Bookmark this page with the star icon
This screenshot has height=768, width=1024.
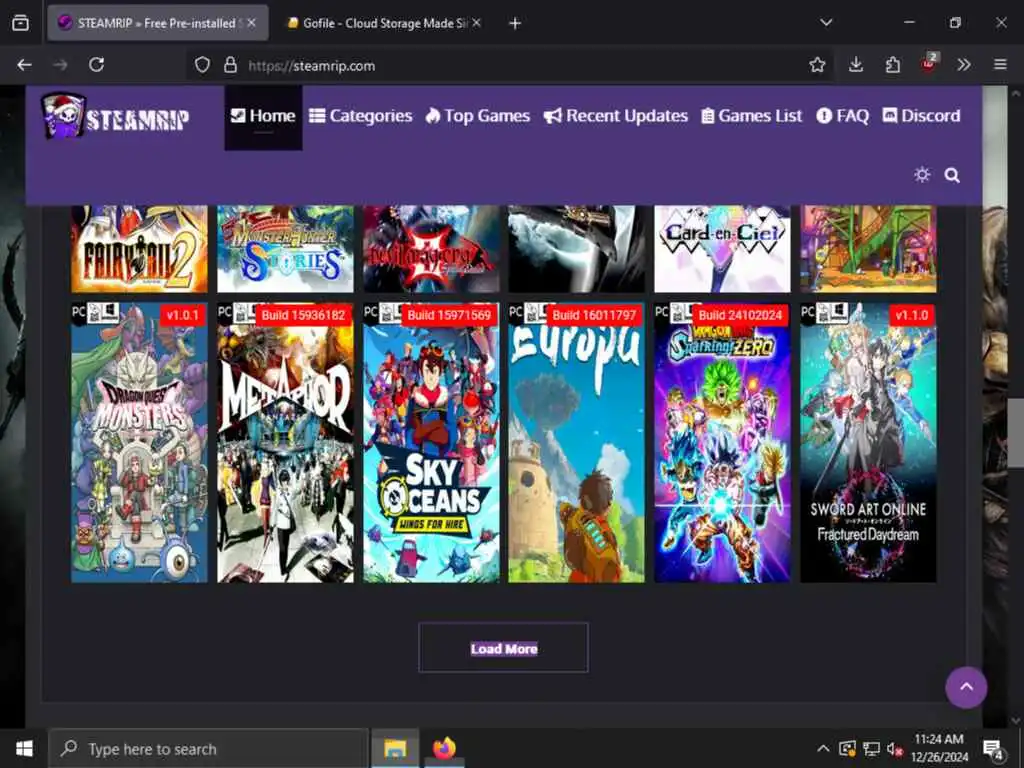817,65
